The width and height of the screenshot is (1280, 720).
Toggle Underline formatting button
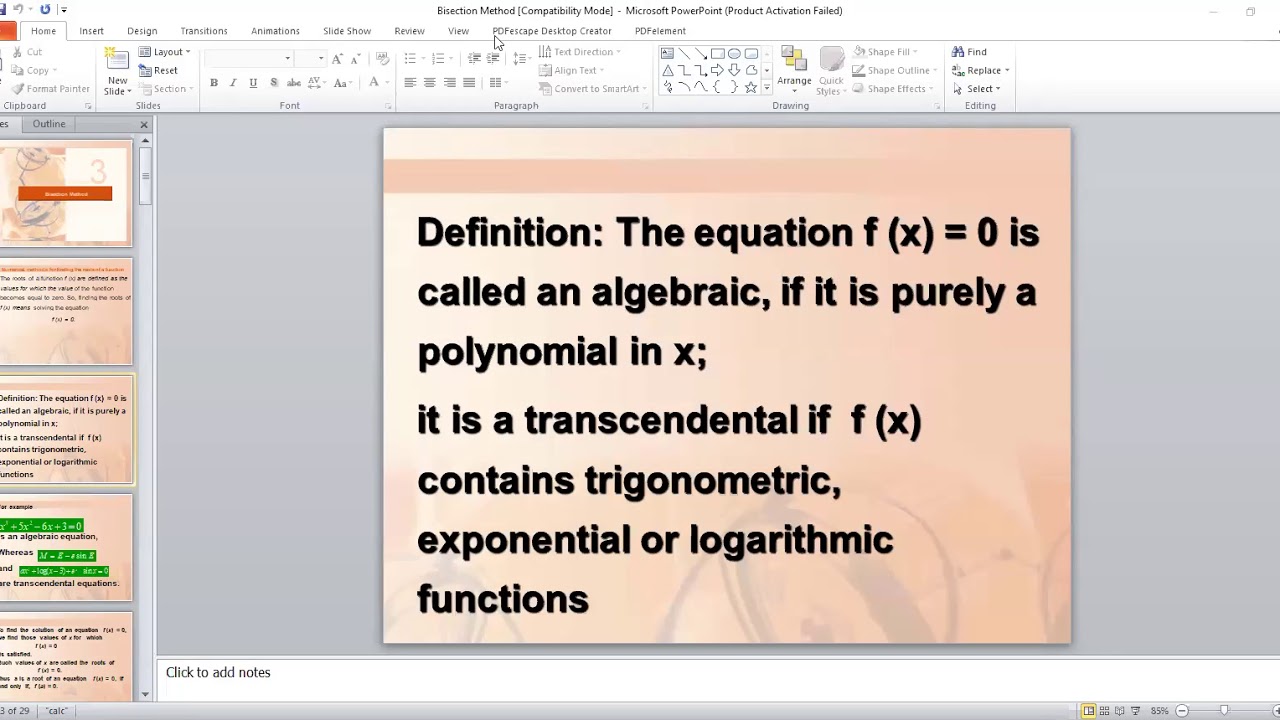point(253,83)
